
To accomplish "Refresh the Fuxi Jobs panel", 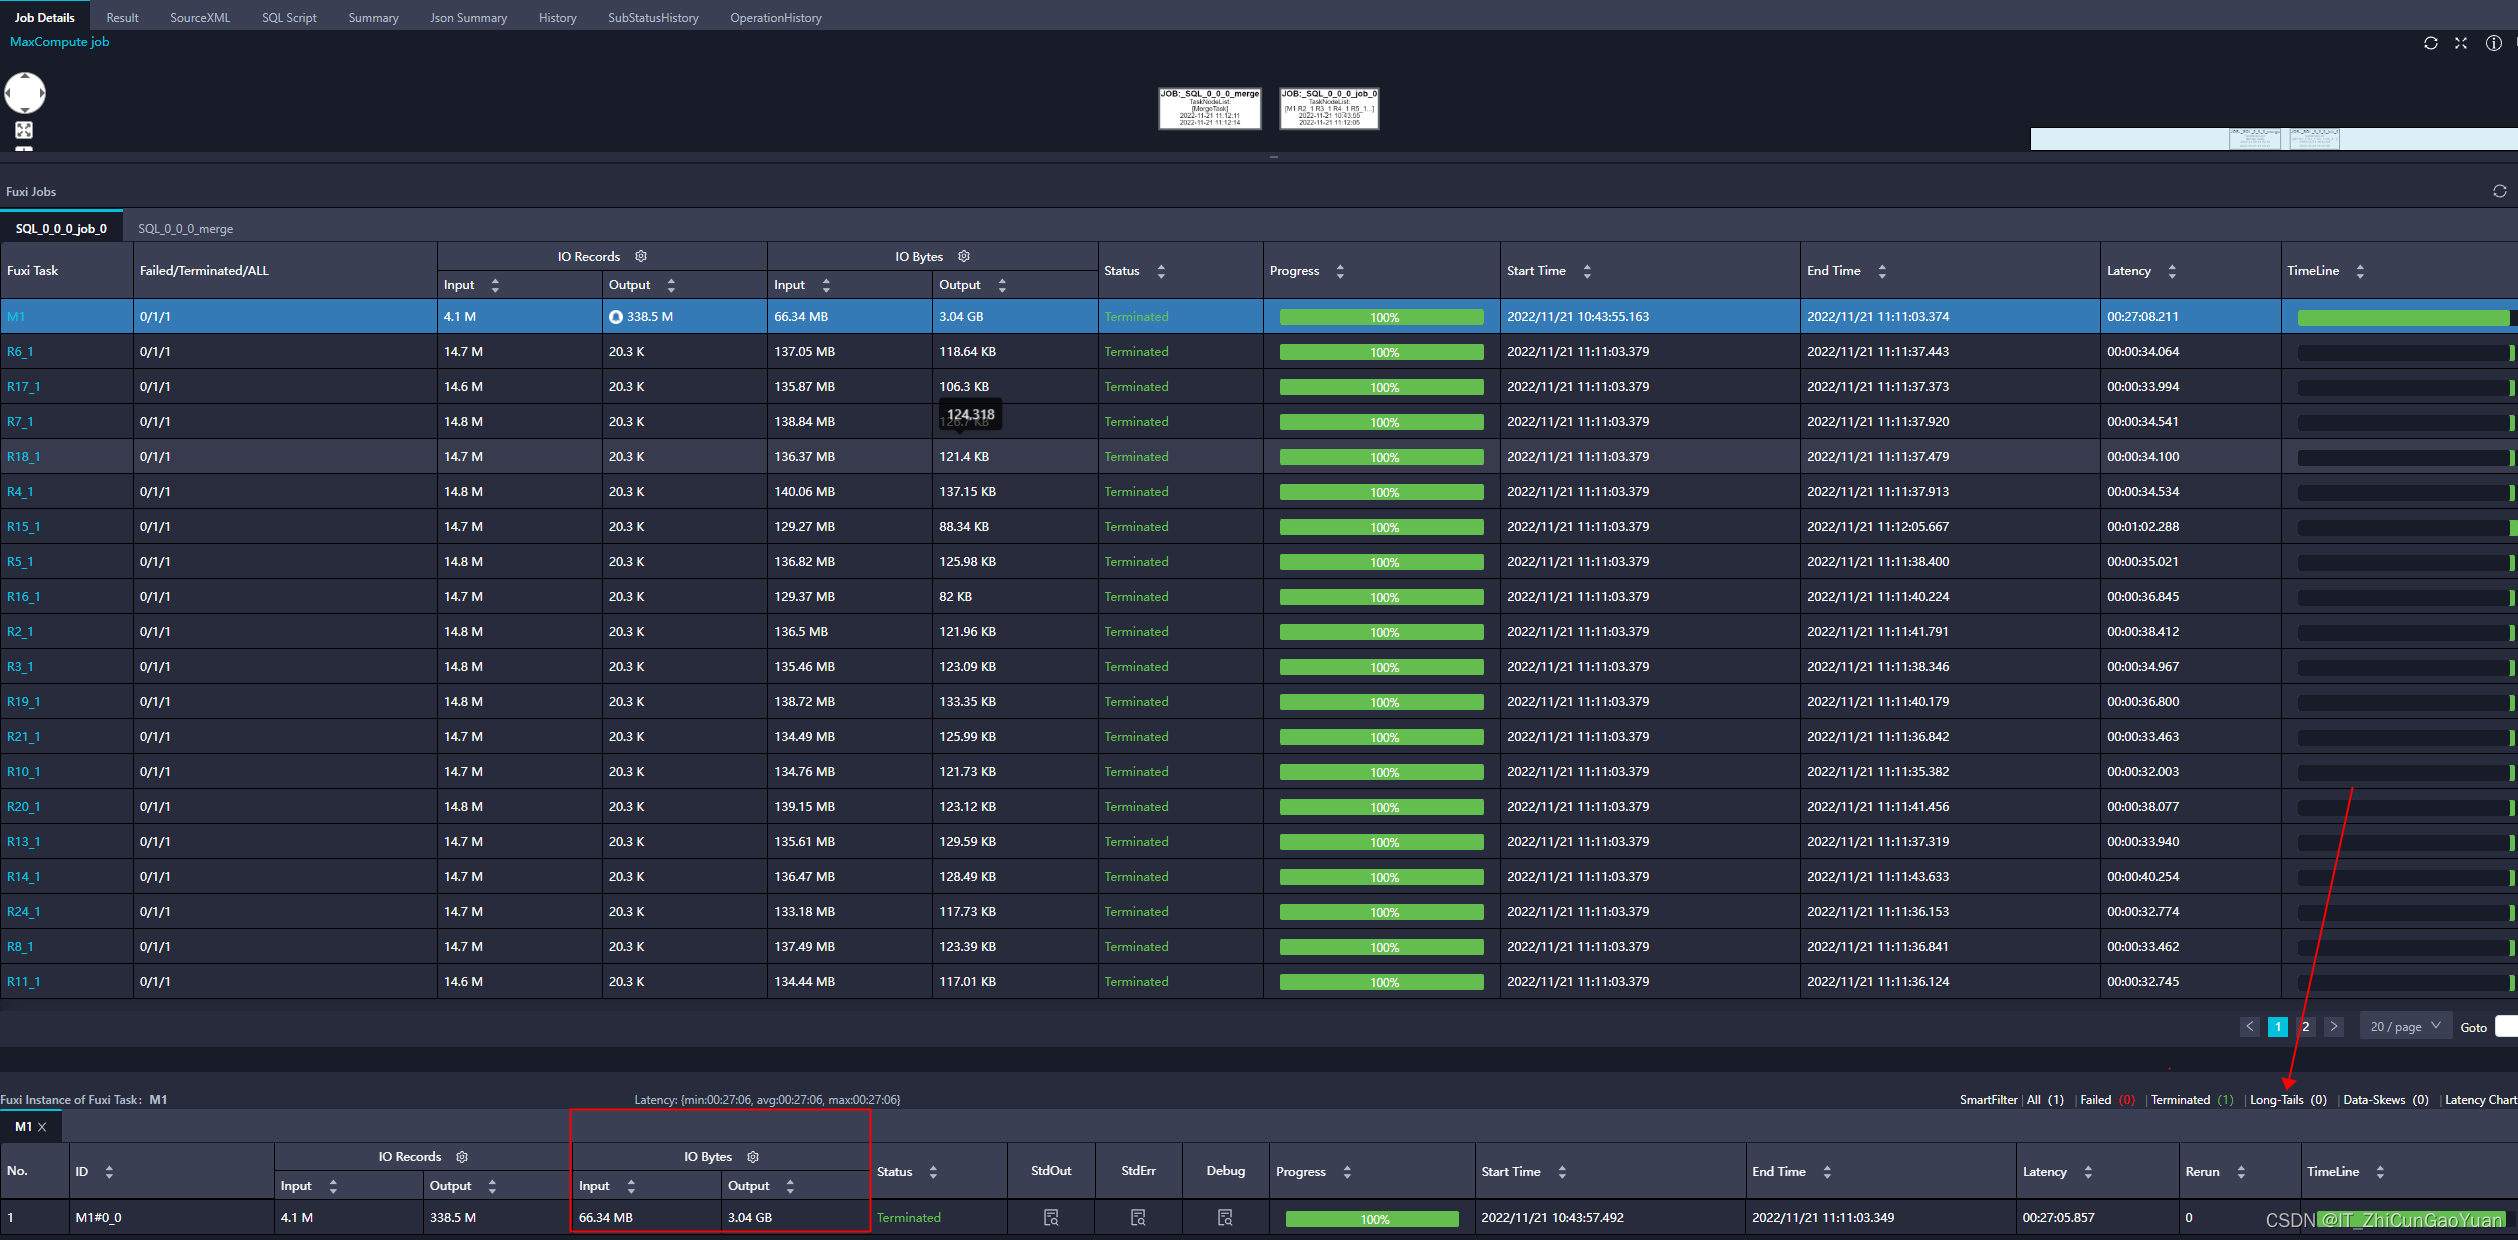I will click(x=2499, y=191).
